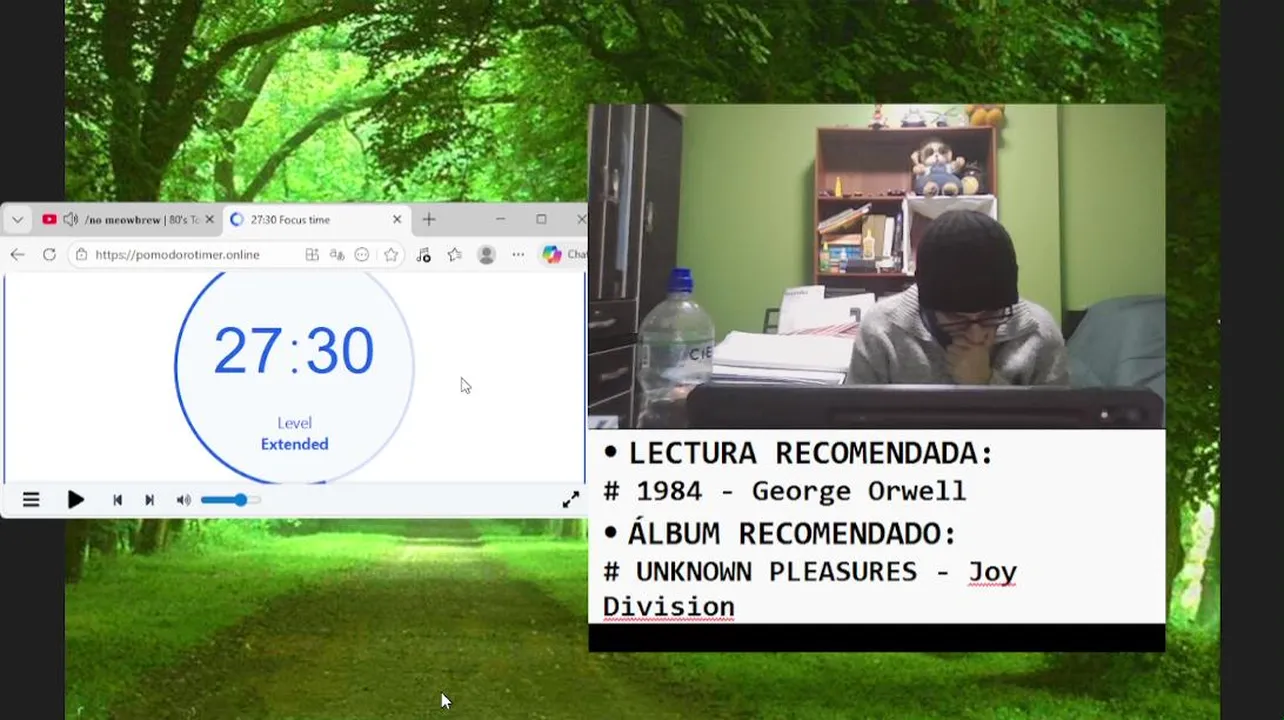Open browser Settings and more menu

[x=518, y=255]
